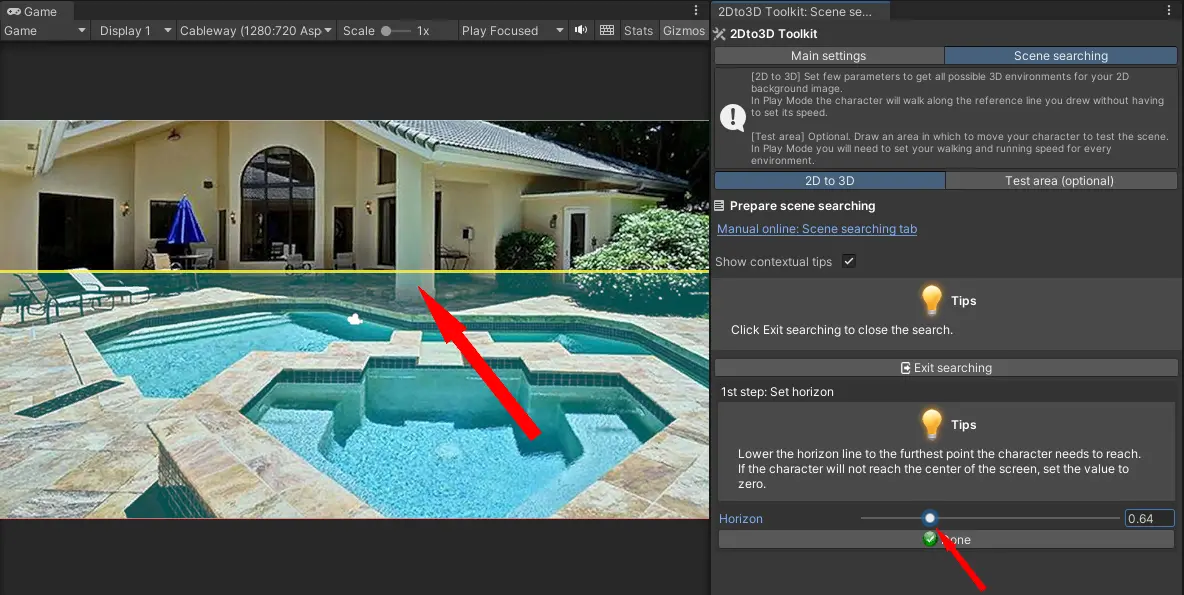The height and width of the screenshot is (595, 1184).
Task: Click the lightbulb icon above Exit searching
Action: pyautogui.click(x=931, y=300)
